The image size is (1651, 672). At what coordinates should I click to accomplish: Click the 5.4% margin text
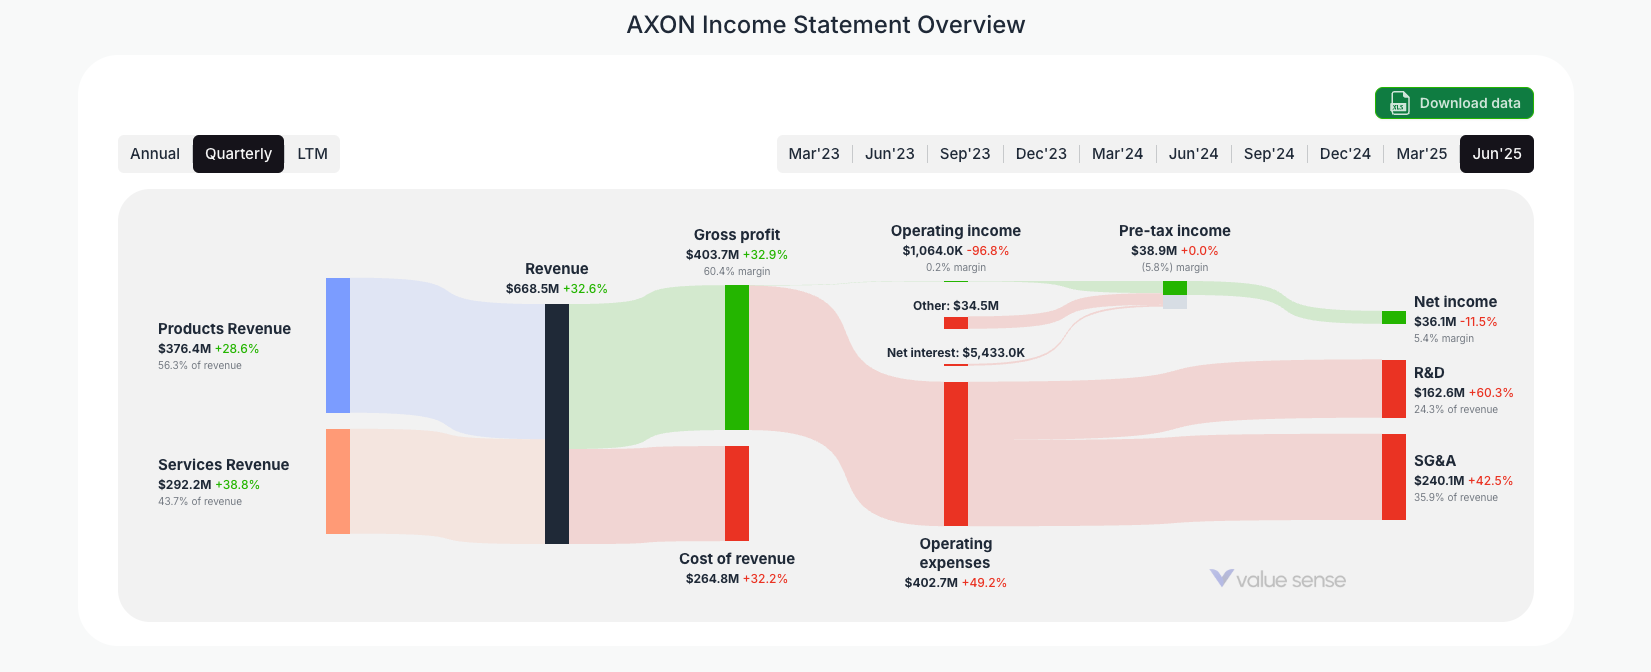1444,339
